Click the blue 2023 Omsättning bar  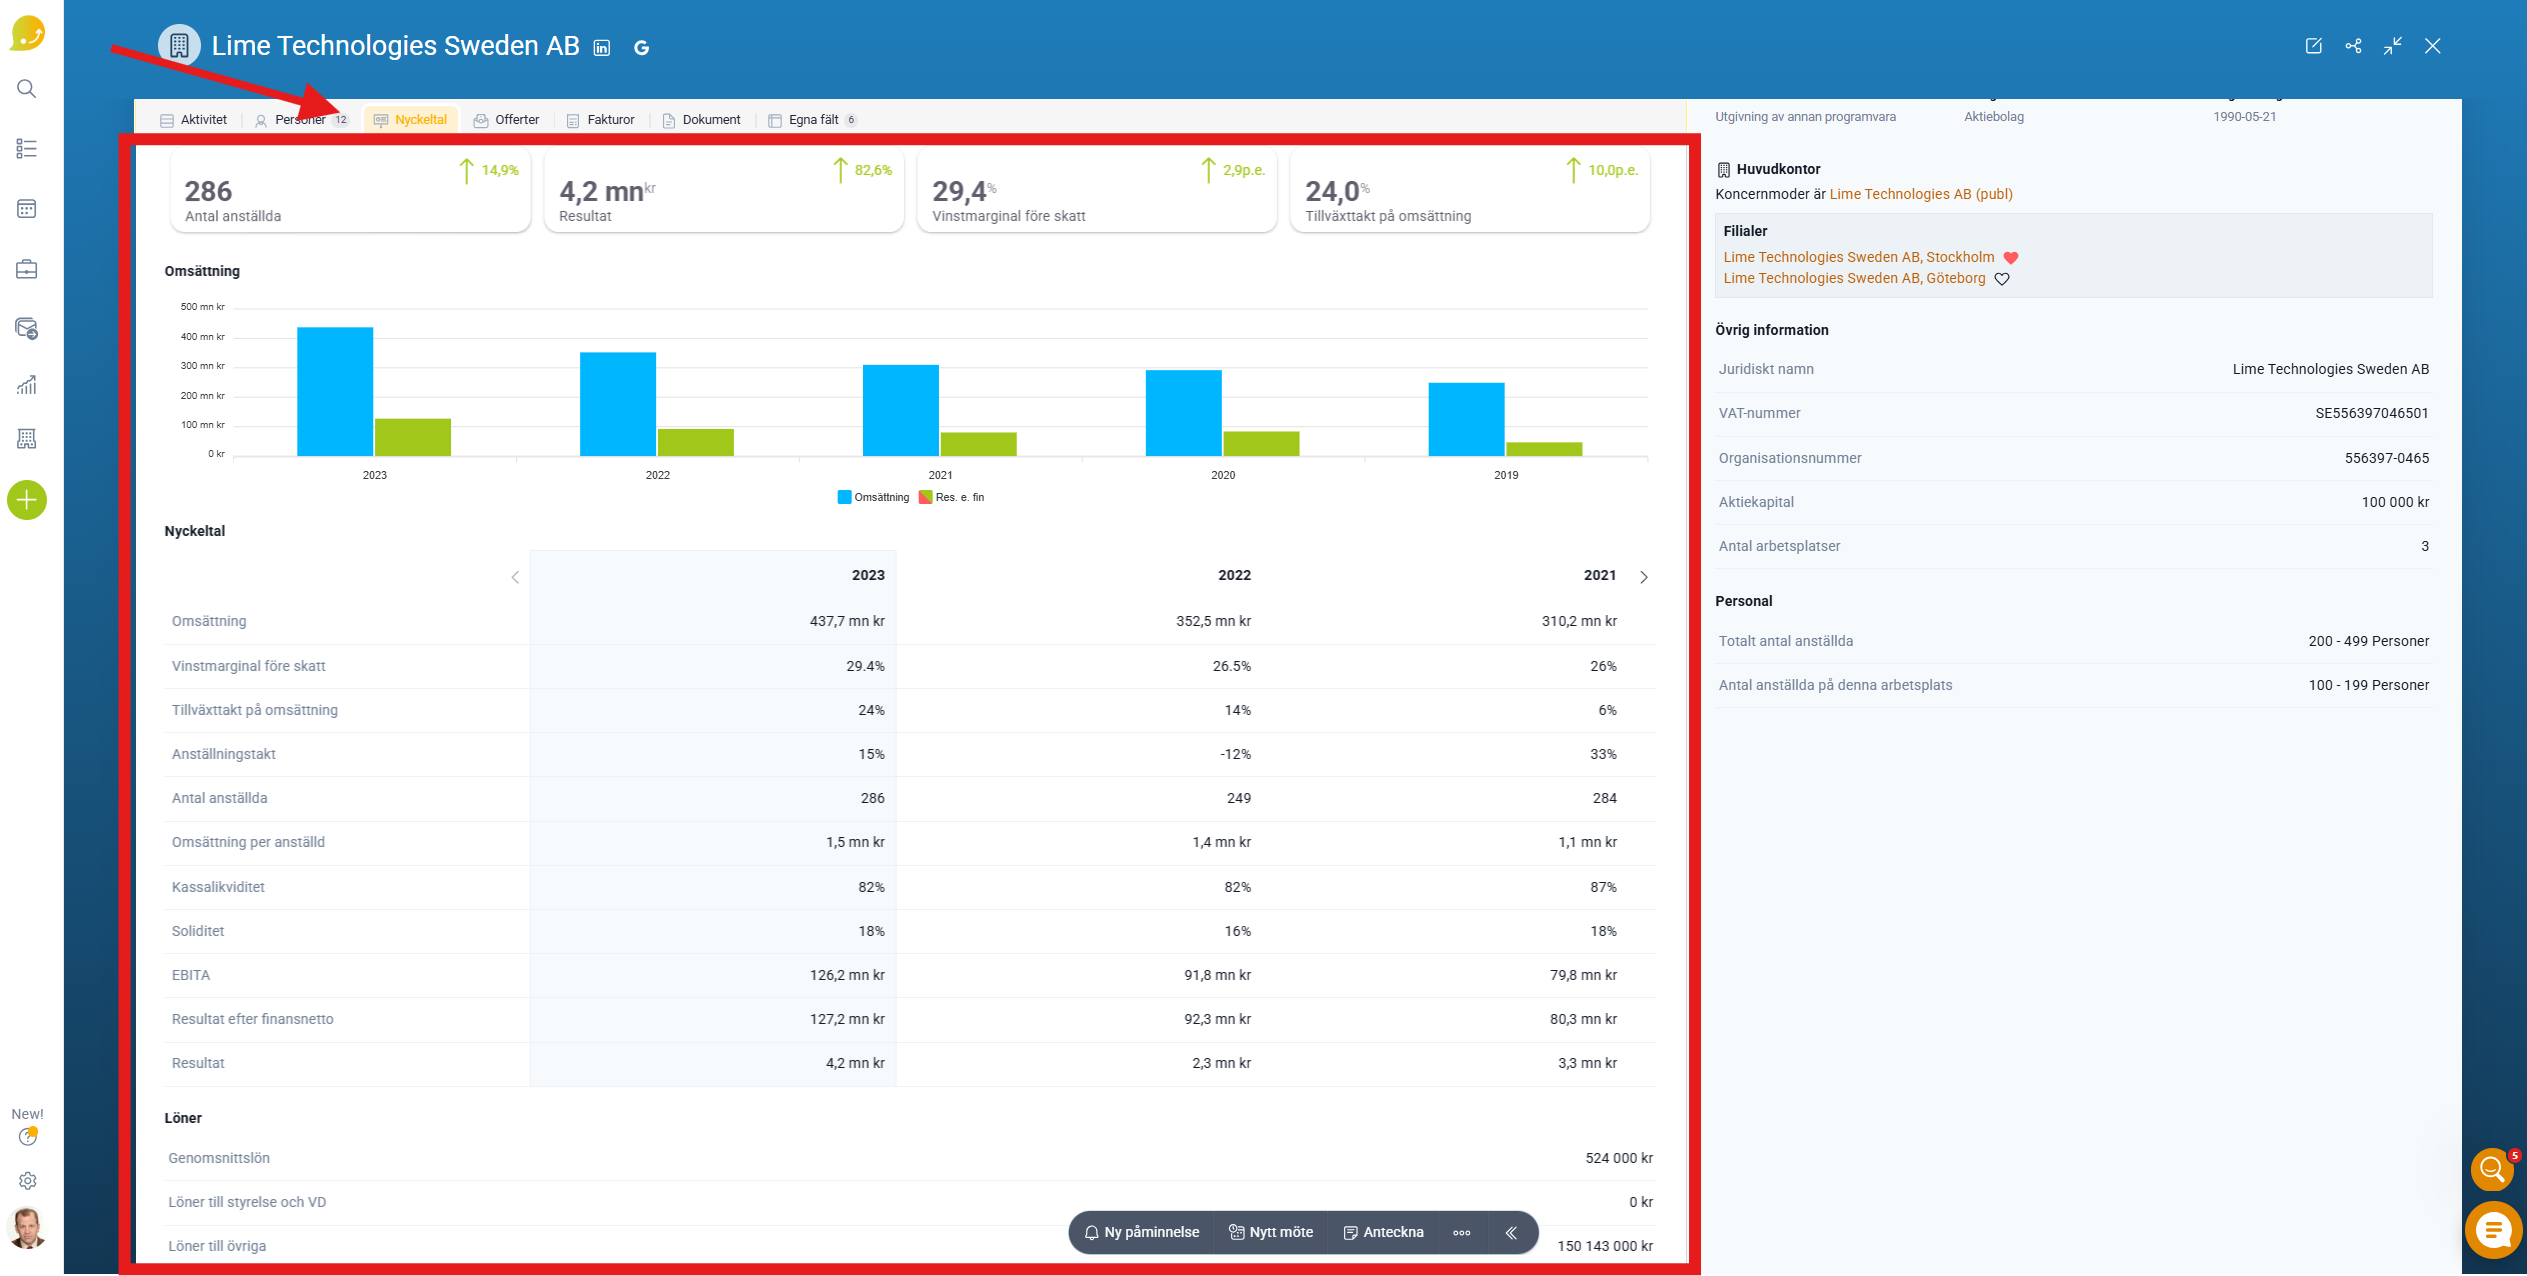pyautogui.click(x=335, y=392)
